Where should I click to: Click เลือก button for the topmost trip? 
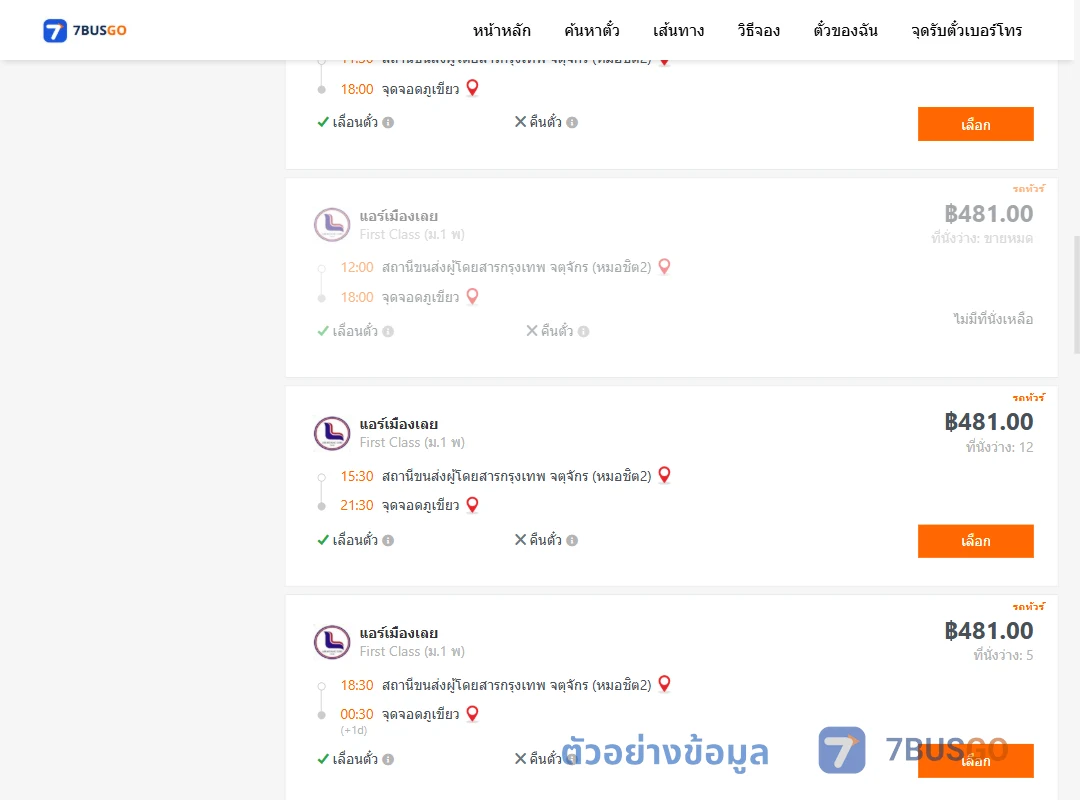tap(975, 124)
